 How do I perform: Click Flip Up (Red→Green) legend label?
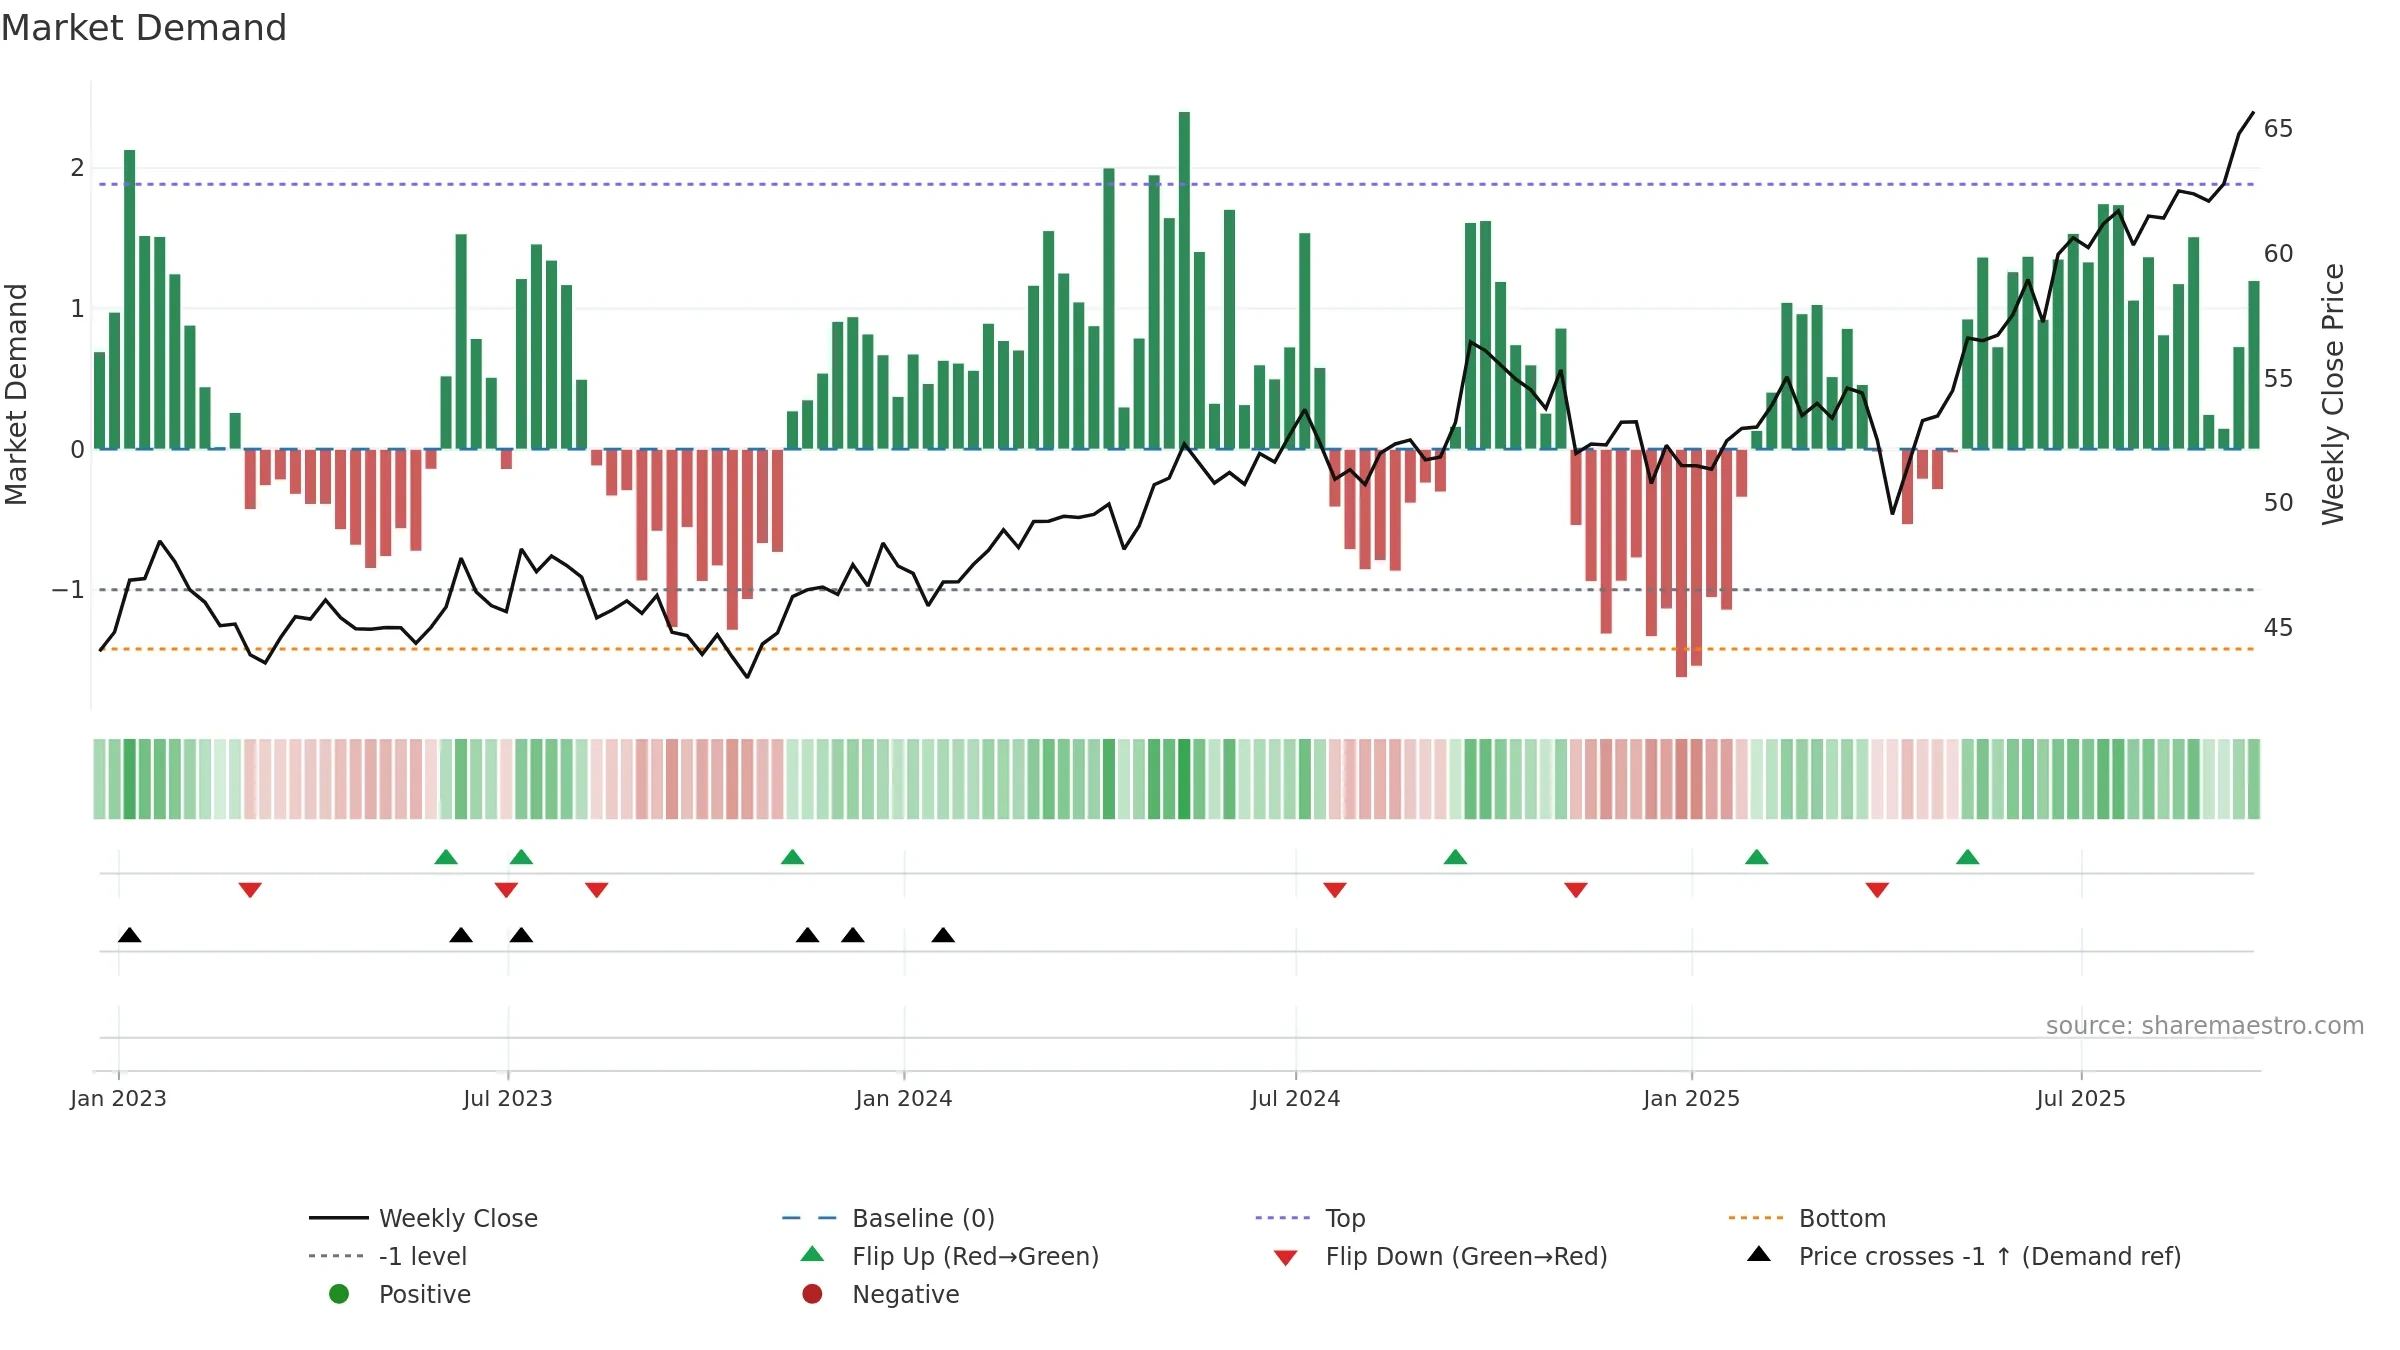coord(976,1256)
